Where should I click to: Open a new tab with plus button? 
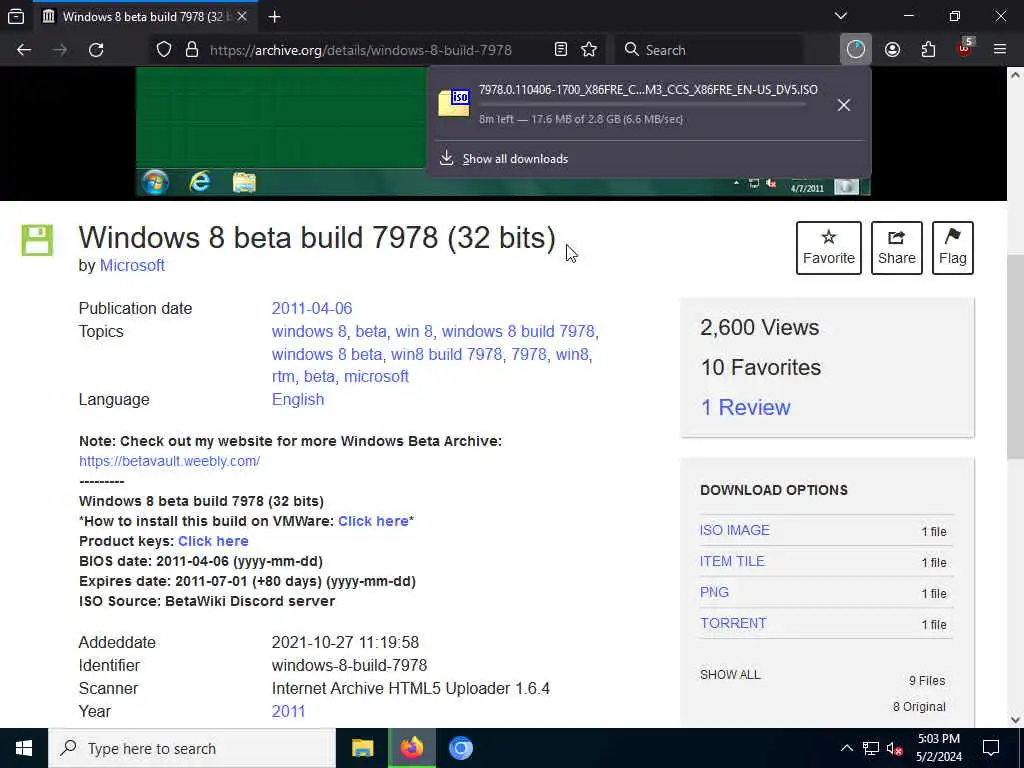coord(274,17)
